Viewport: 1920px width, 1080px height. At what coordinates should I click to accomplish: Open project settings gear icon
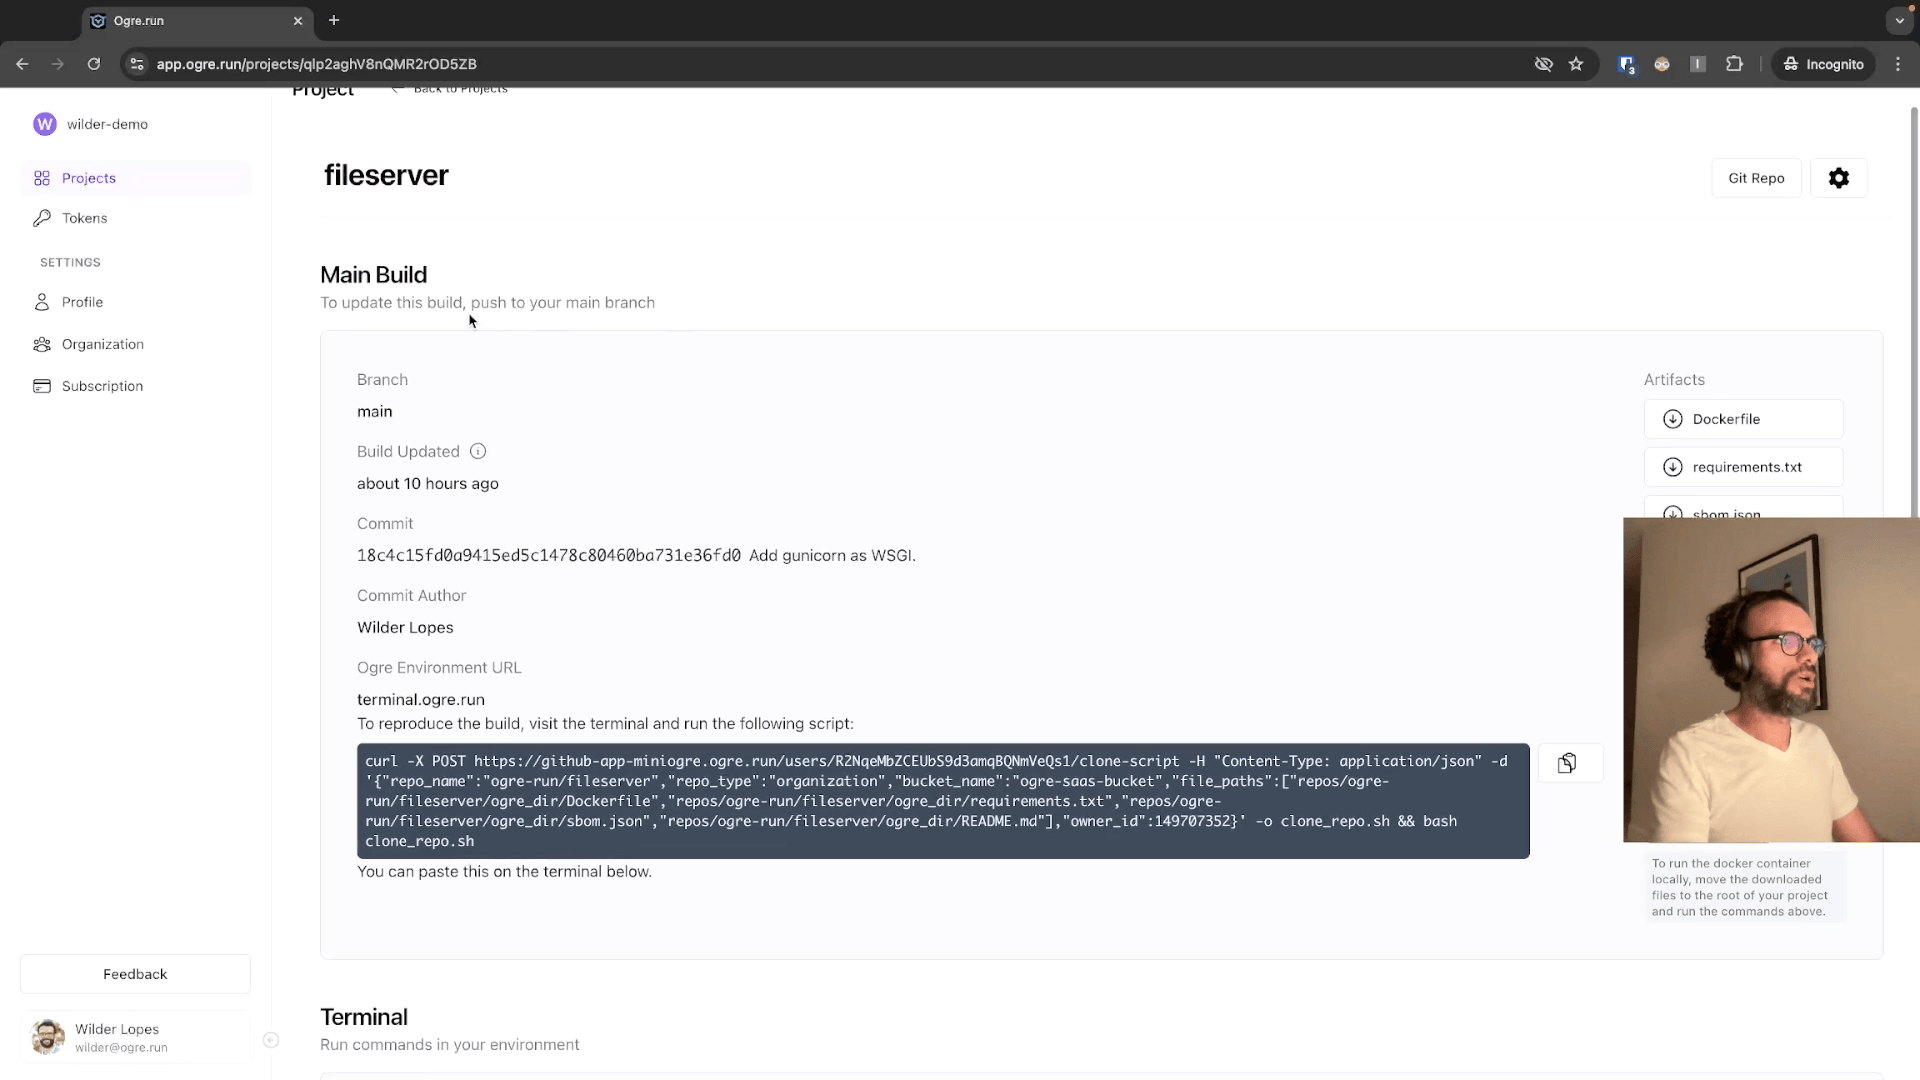click(1839, 178)
